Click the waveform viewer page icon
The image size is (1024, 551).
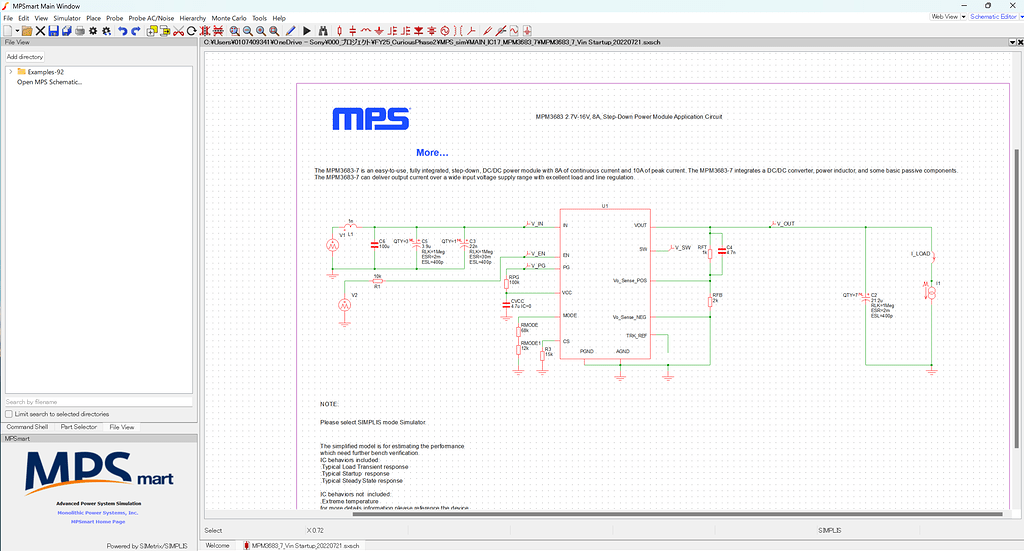514,31
